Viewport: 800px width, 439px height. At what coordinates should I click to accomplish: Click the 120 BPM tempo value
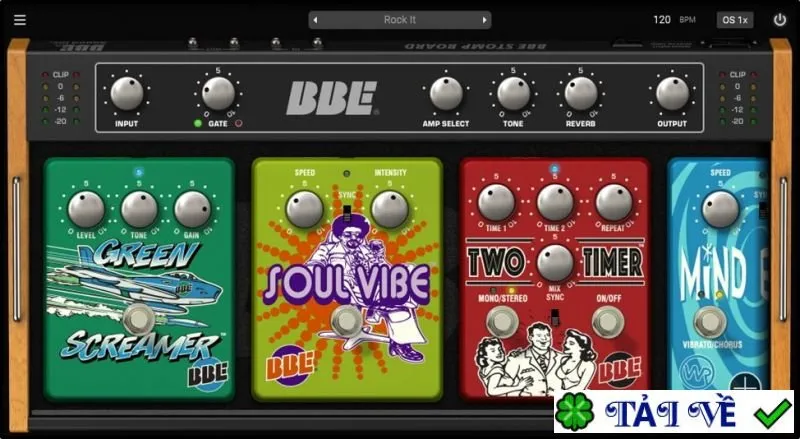click(x=662, y=20)
